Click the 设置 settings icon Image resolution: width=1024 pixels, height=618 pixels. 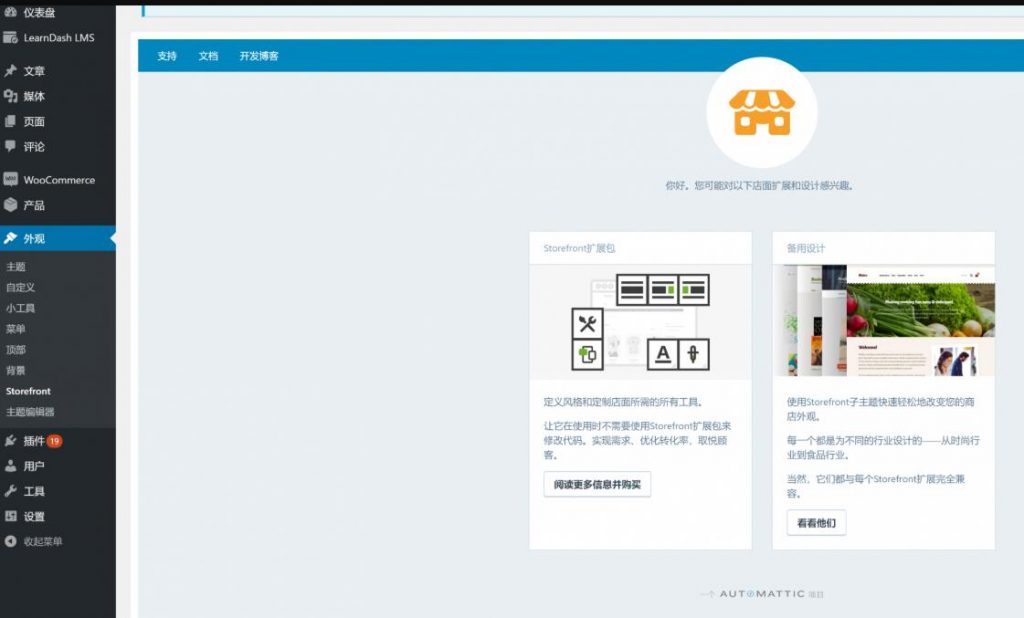(10, 516)
